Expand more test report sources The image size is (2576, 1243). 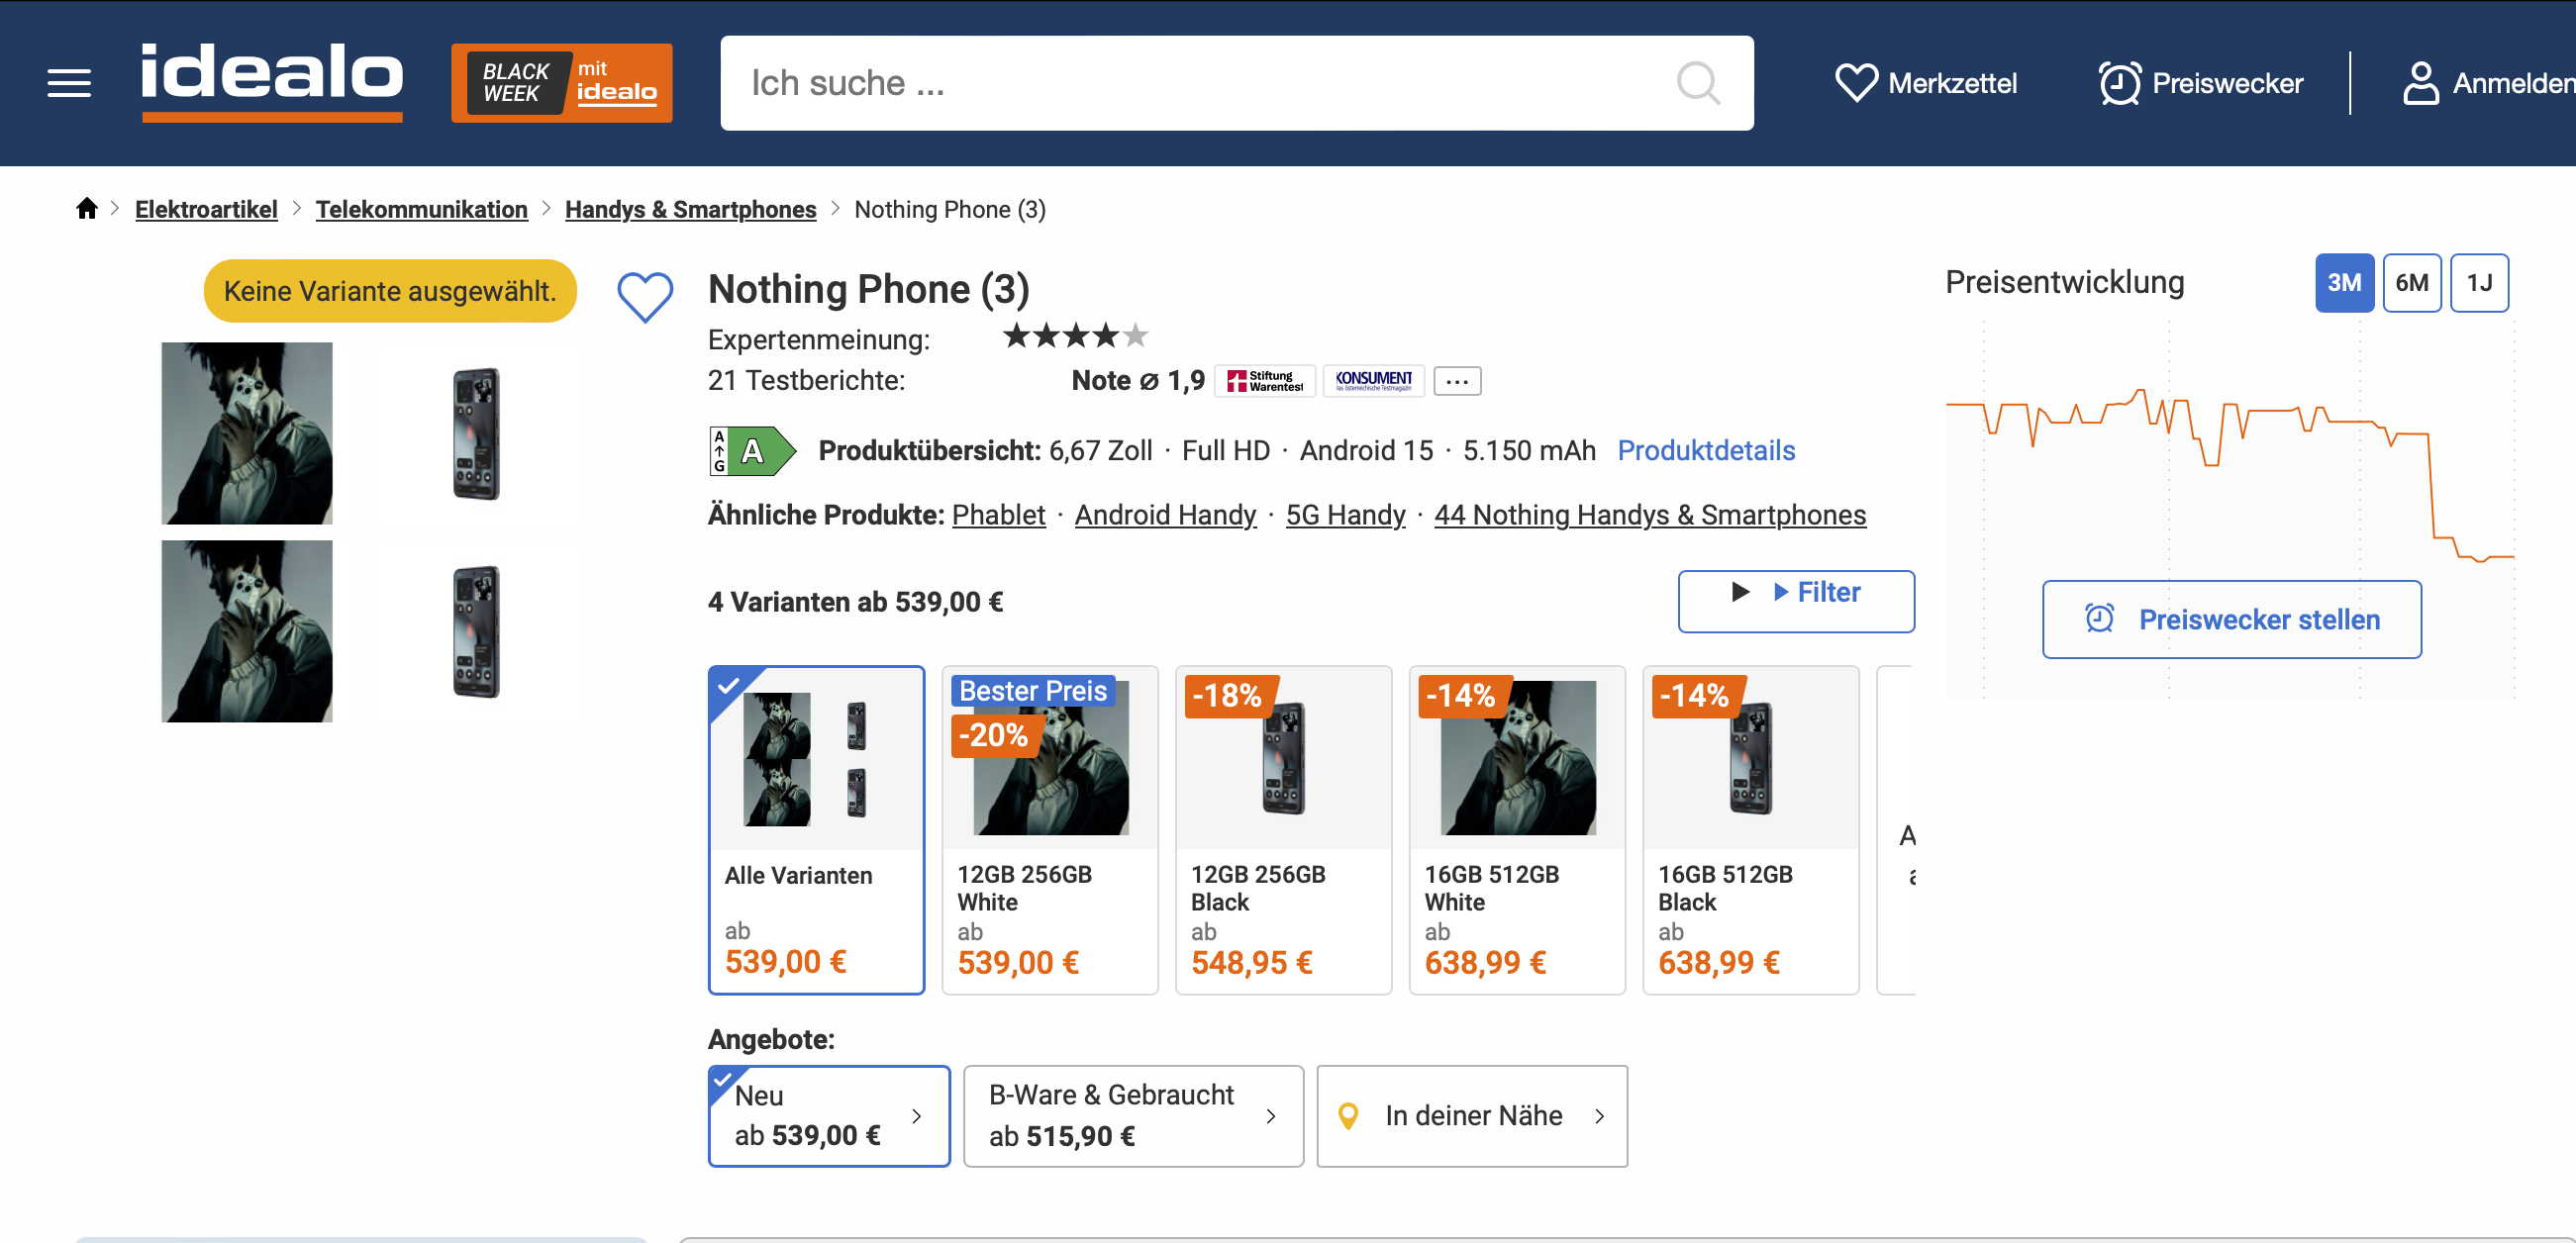(x=1457, y=381)
